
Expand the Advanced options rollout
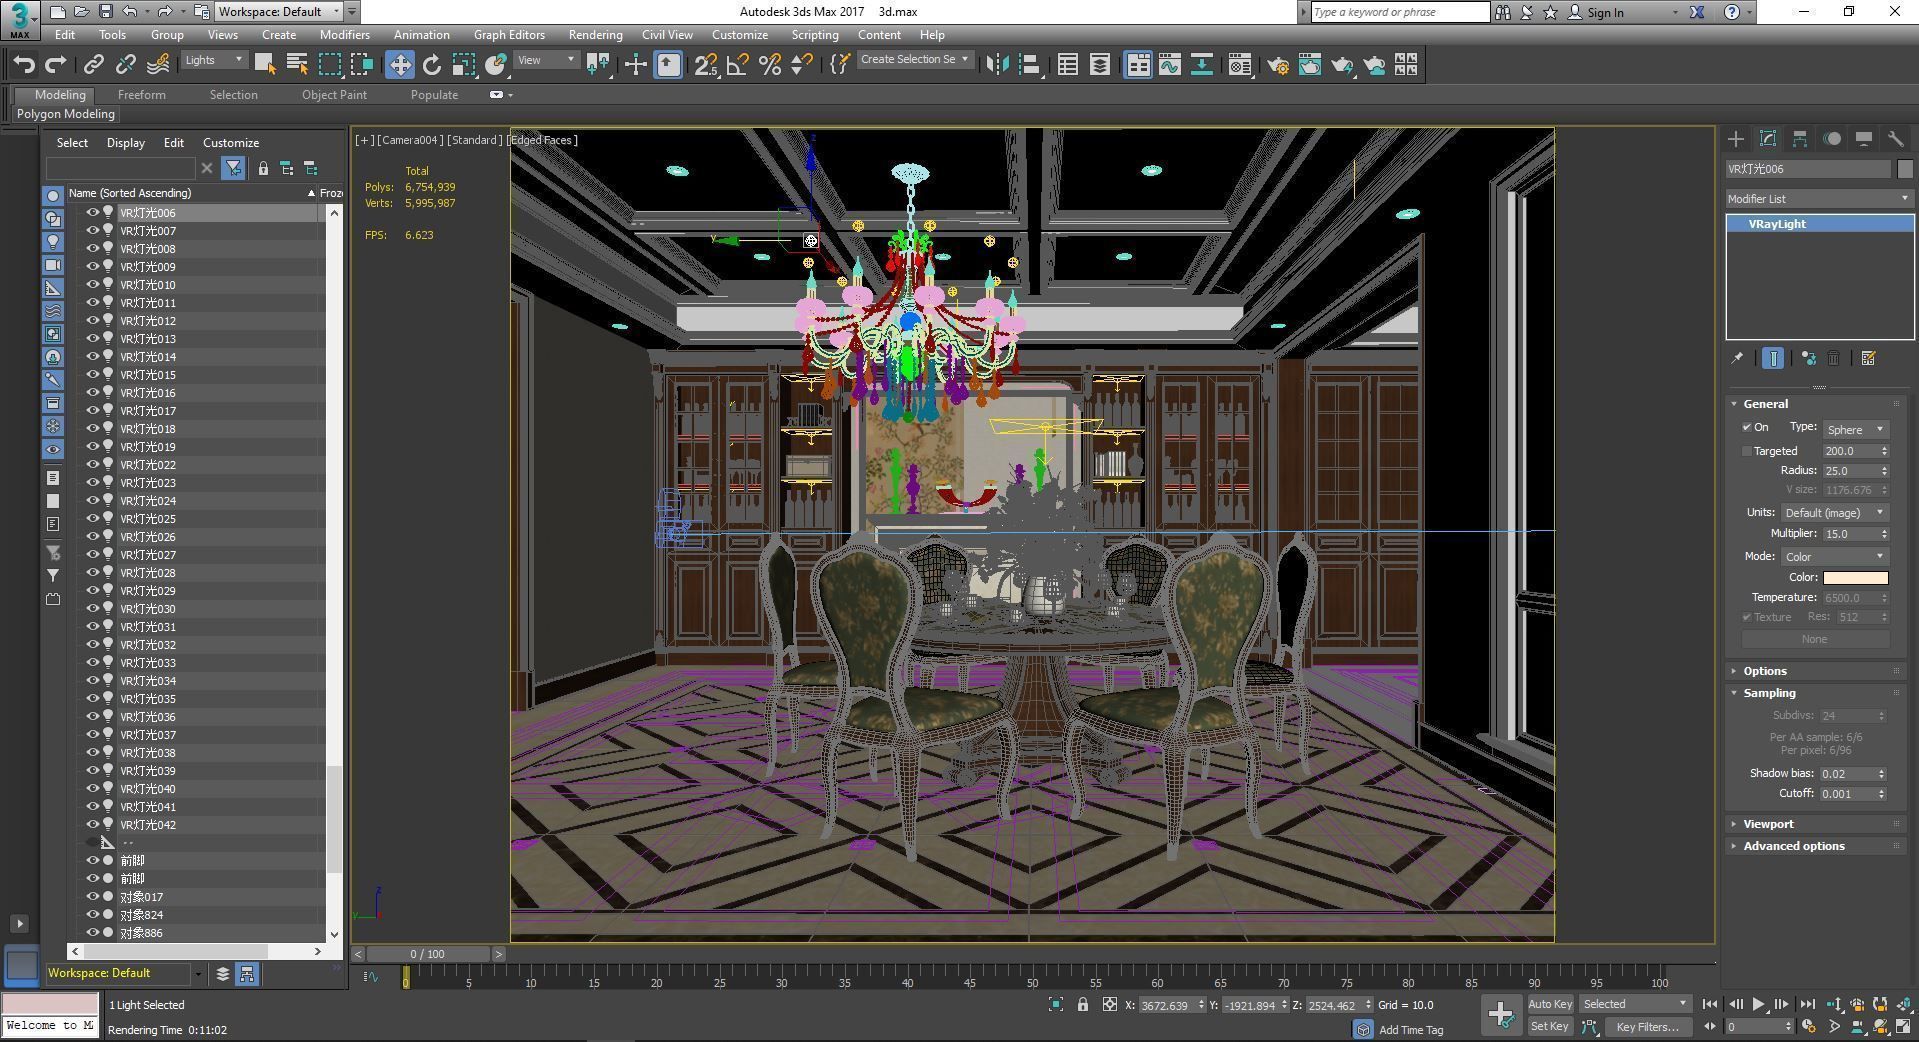point(1794,846)
